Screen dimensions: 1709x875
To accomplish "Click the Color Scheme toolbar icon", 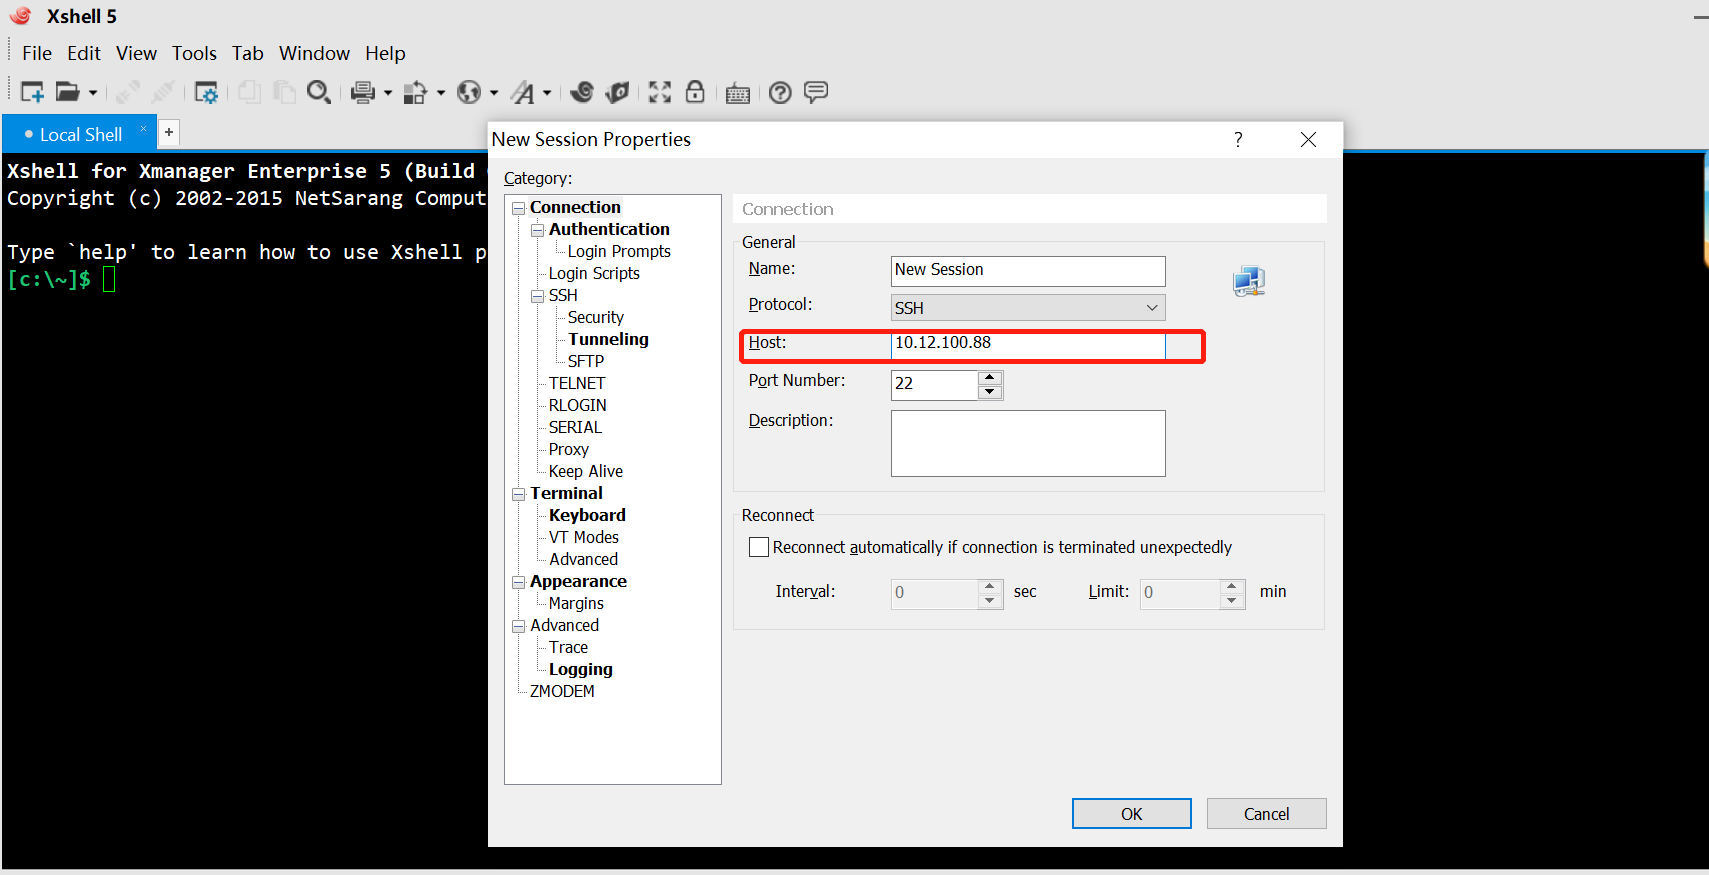I will point(415,92).
